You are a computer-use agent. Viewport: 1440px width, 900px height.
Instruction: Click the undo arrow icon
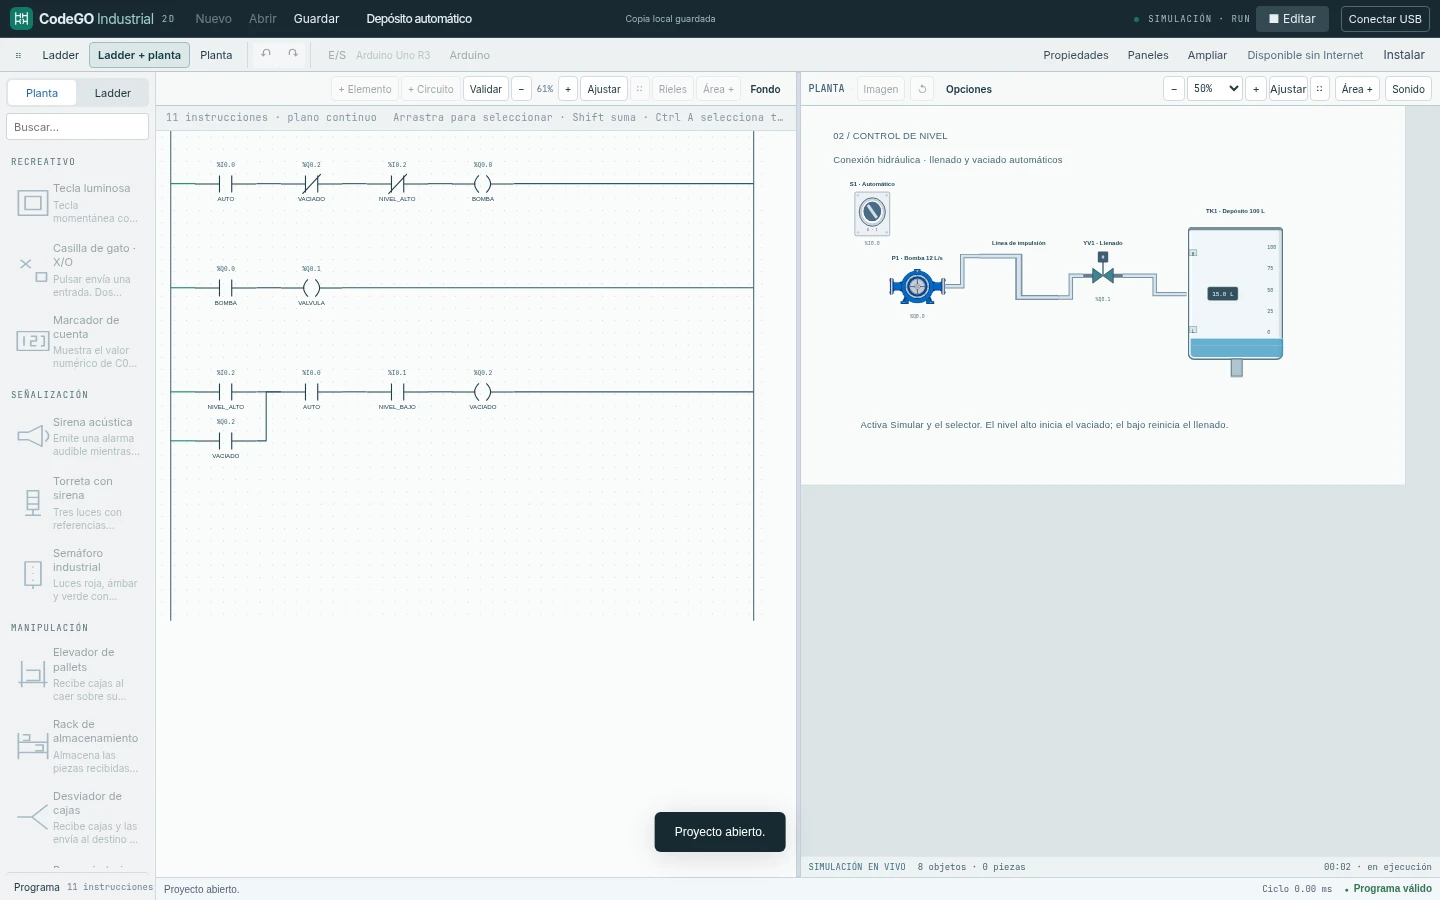pyautogui.click(x=266, y=54)
